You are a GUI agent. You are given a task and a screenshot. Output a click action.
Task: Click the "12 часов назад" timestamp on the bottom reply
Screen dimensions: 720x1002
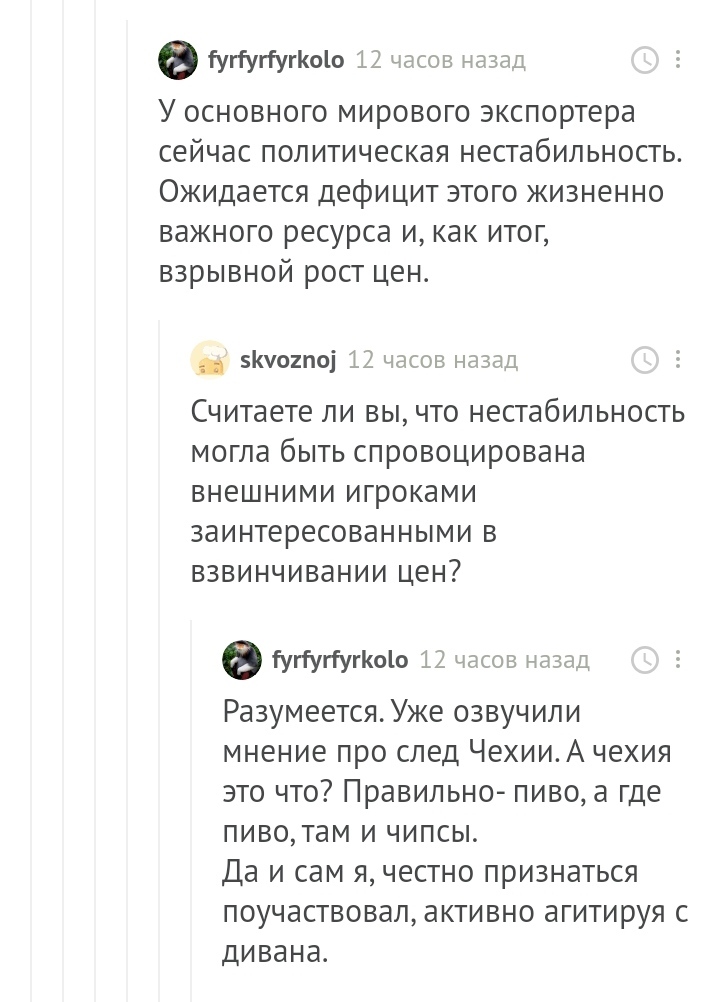coord(505,659)
